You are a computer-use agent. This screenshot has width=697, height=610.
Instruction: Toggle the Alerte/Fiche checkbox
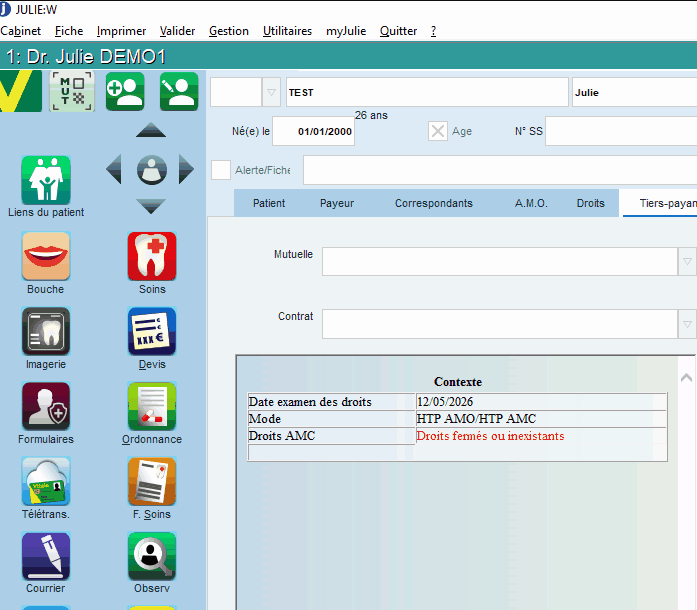coord(221,170)
